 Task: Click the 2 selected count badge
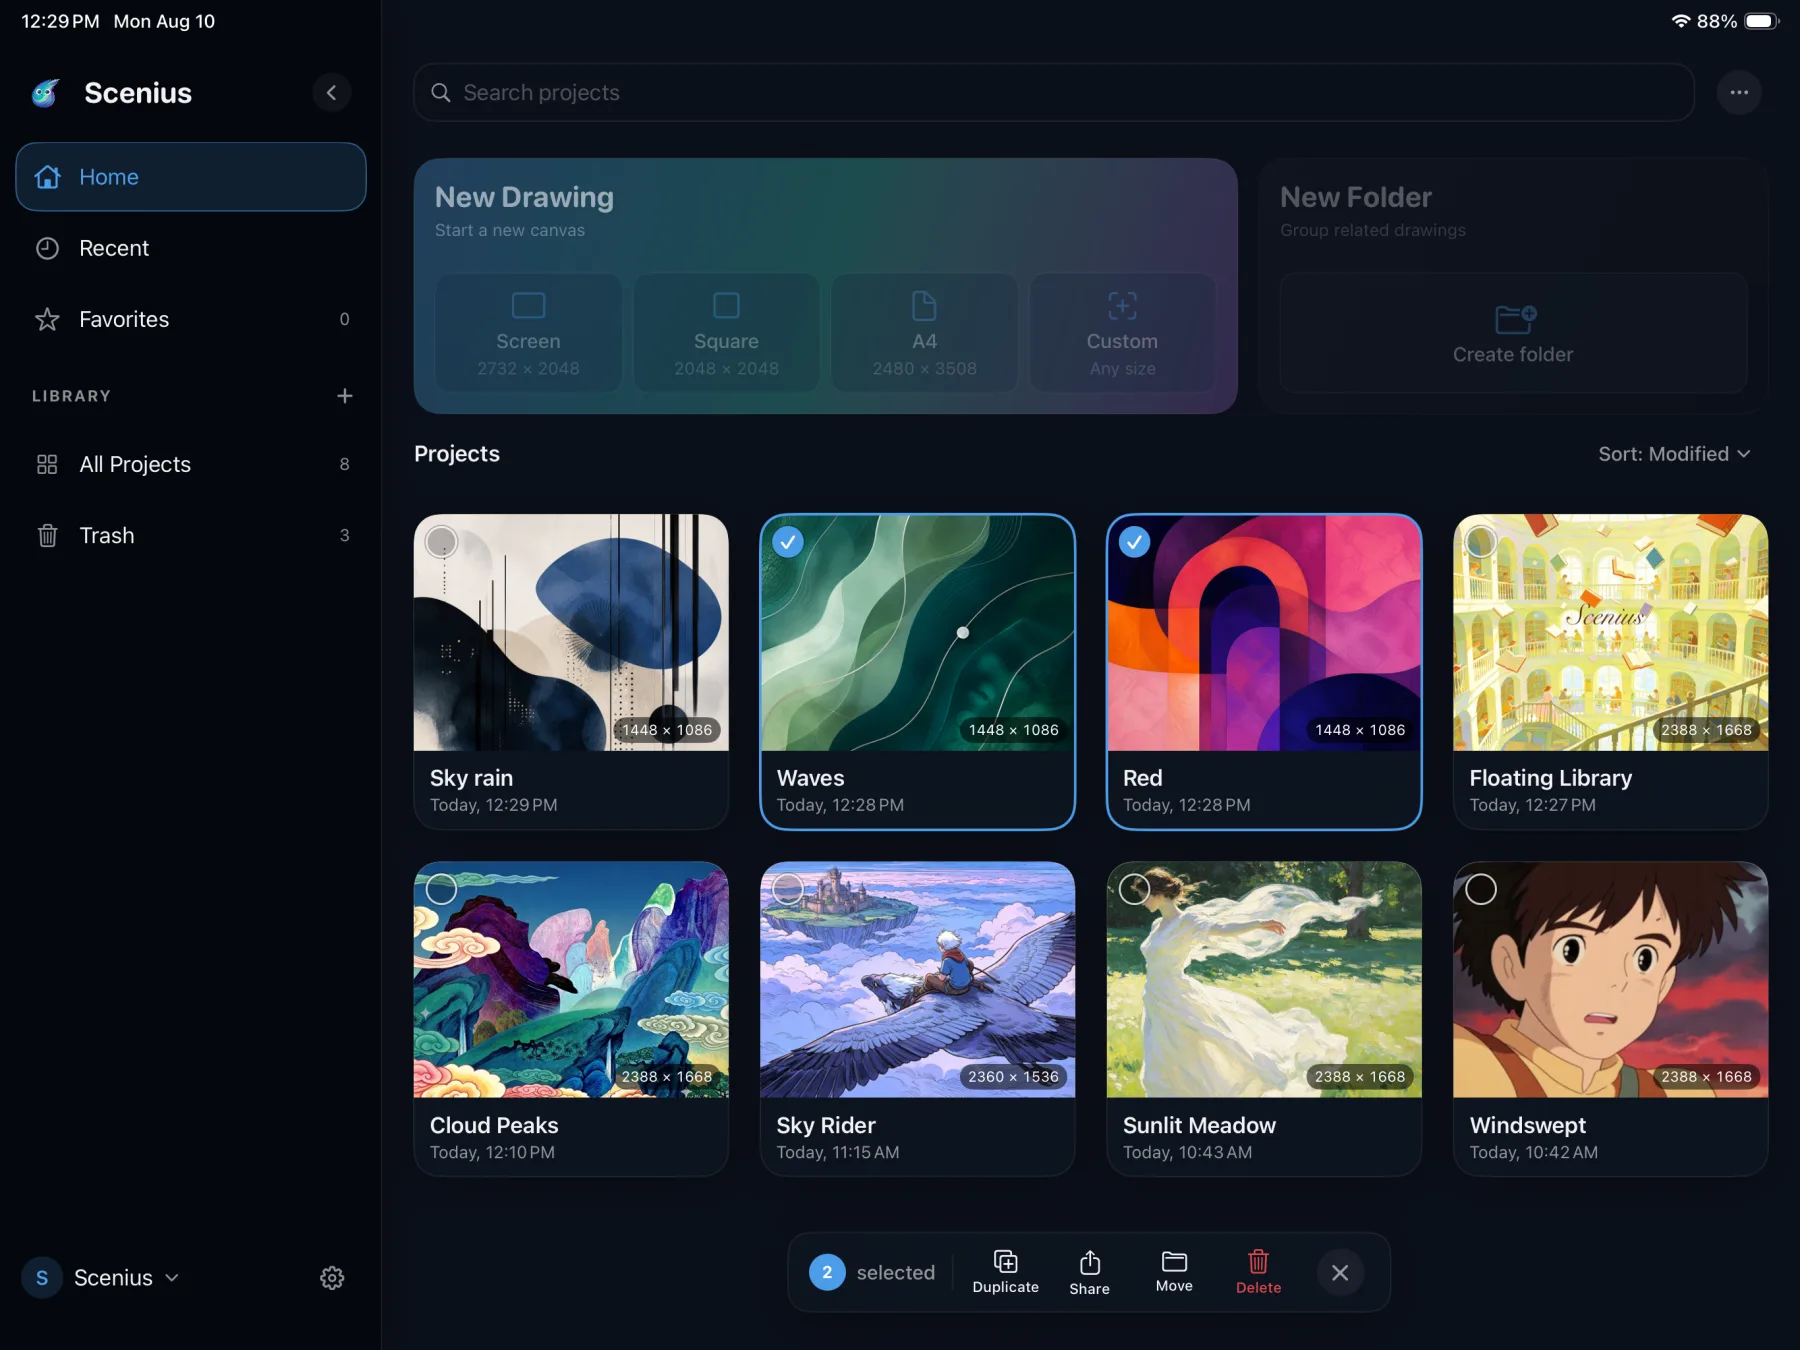(x=827, y=1272)
